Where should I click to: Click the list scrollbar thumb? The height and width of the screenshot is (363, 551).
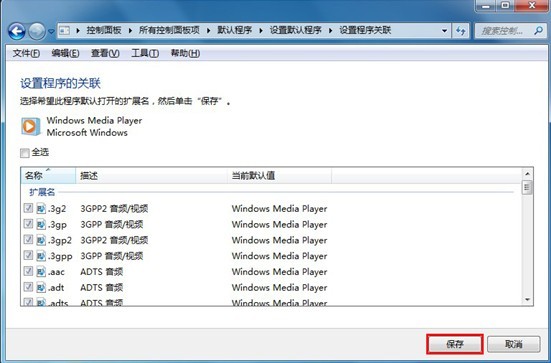coord(527,187)
